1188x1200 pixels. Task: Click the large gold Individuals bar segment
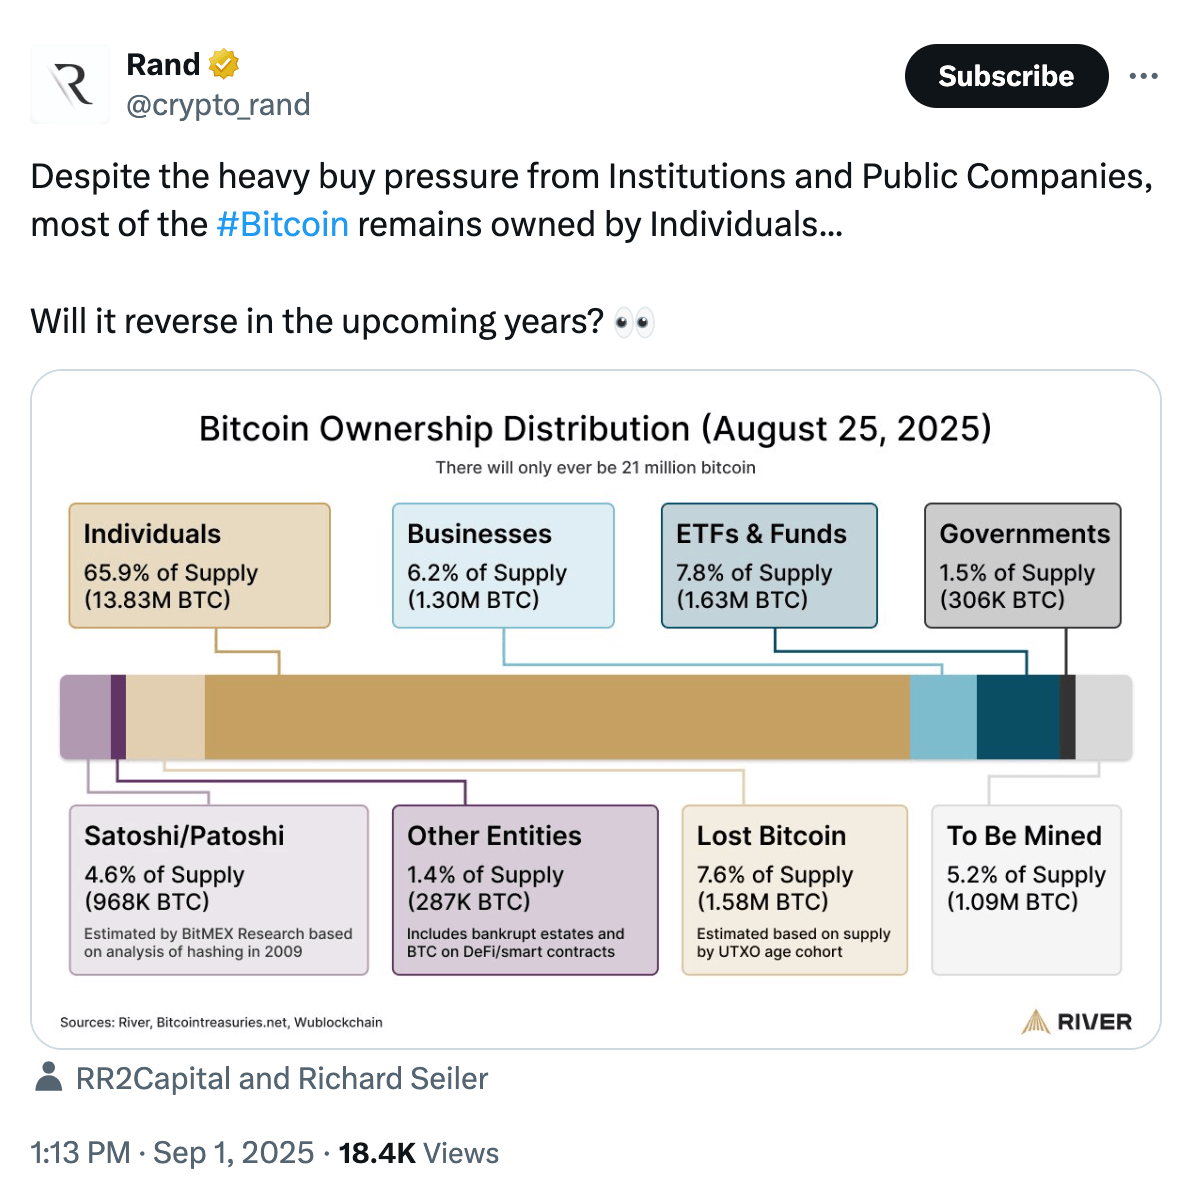point(557,717)
